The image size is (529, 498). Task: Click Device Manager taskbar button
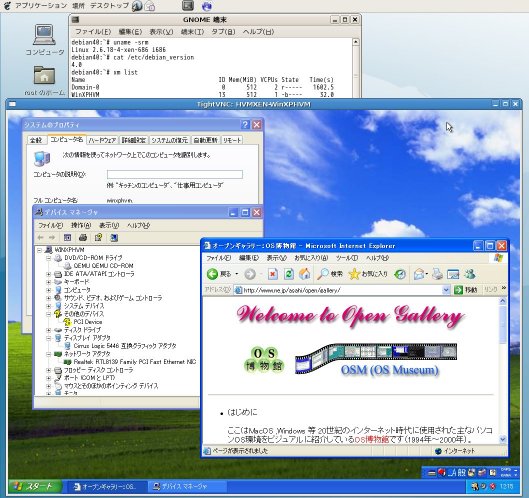(187, 486)
